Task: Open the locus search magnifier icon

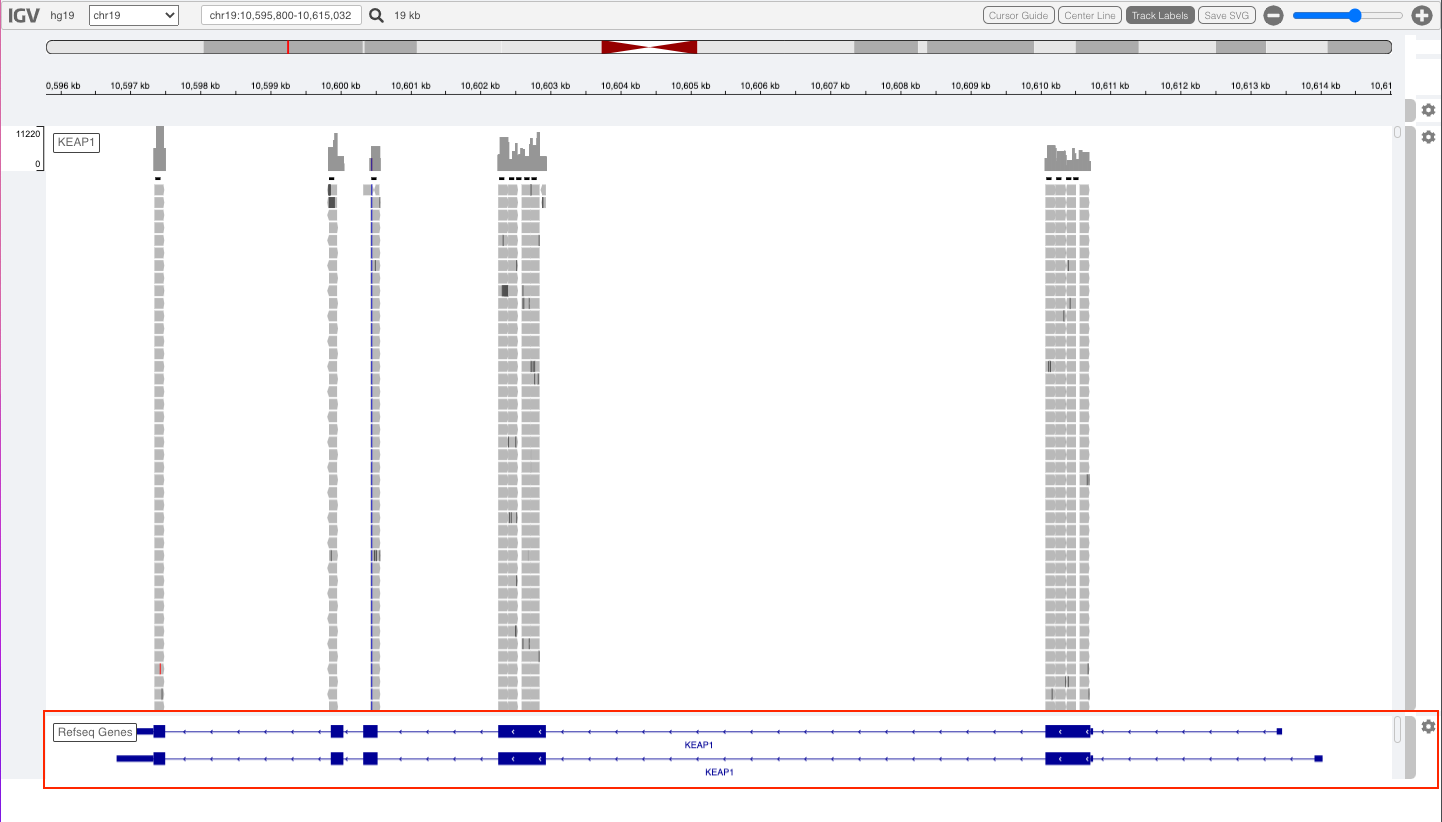Action: click(374, 15)
